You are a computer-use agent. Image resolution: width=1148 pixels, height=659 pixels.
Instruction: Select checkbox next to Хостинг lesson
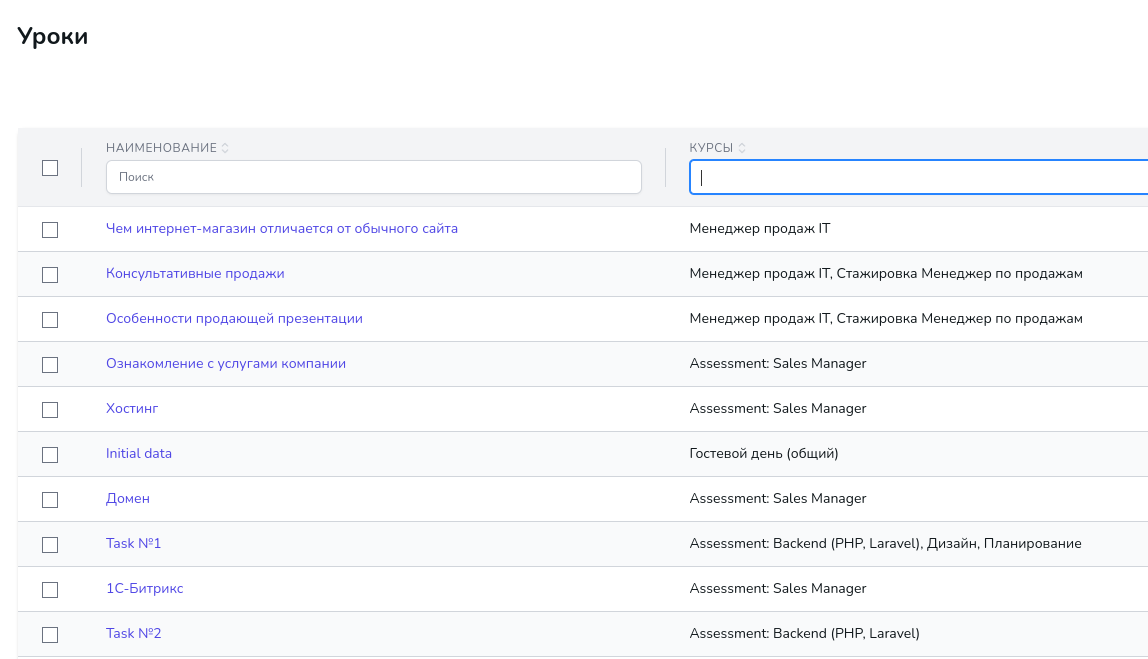[x=50, y=410]
